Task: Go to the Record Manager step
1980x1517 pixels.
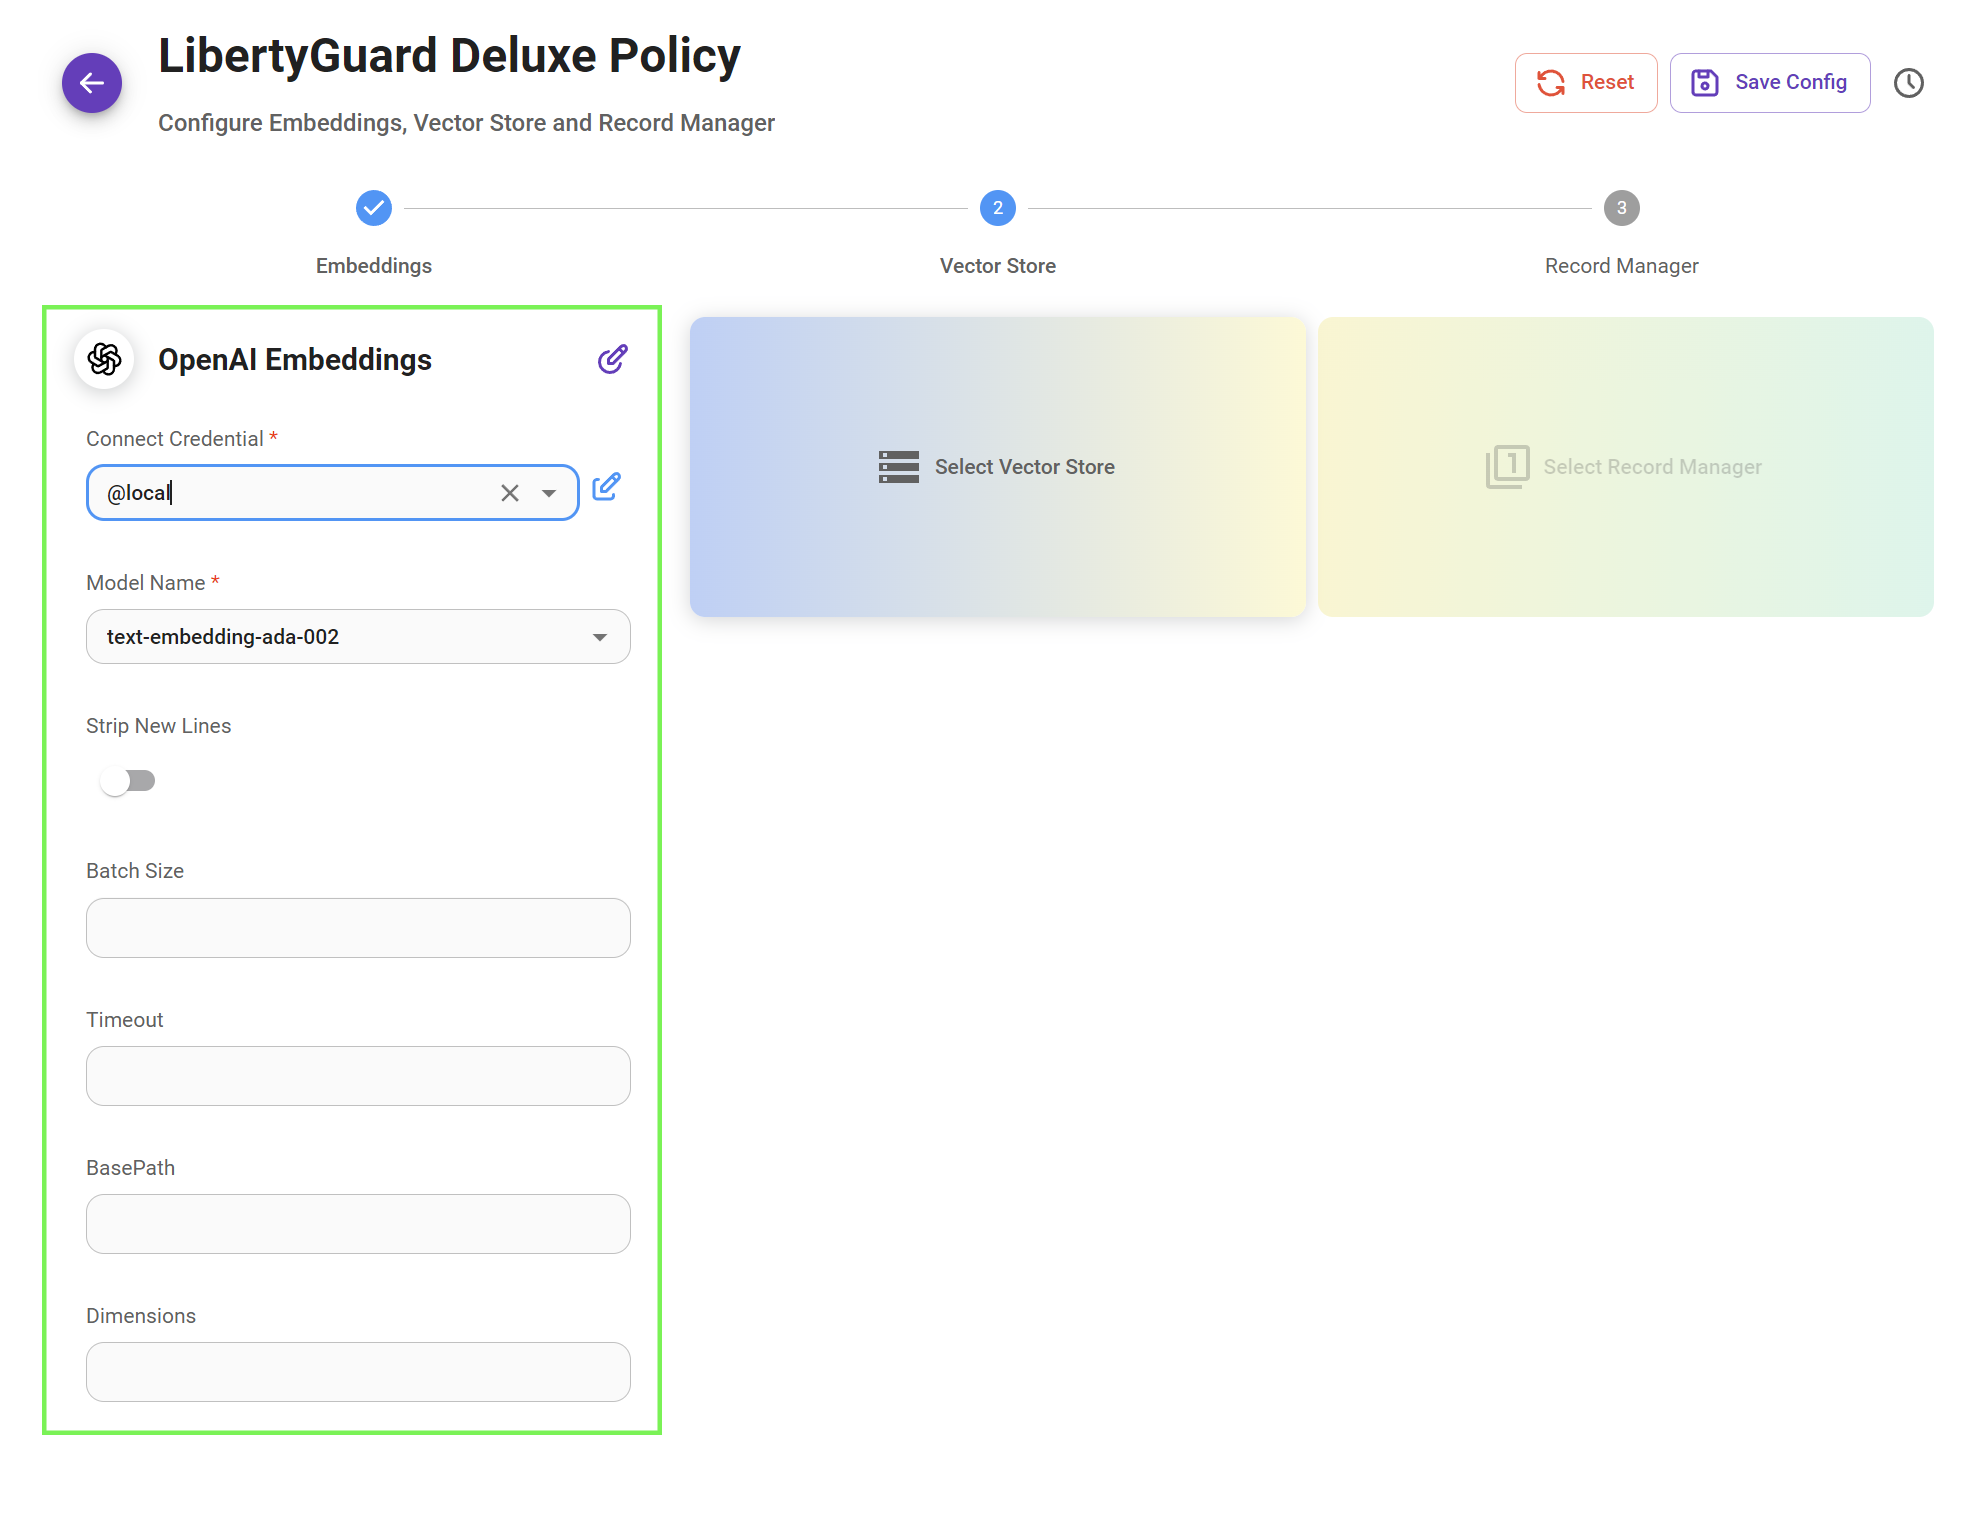Action: tap(1621, 209)
